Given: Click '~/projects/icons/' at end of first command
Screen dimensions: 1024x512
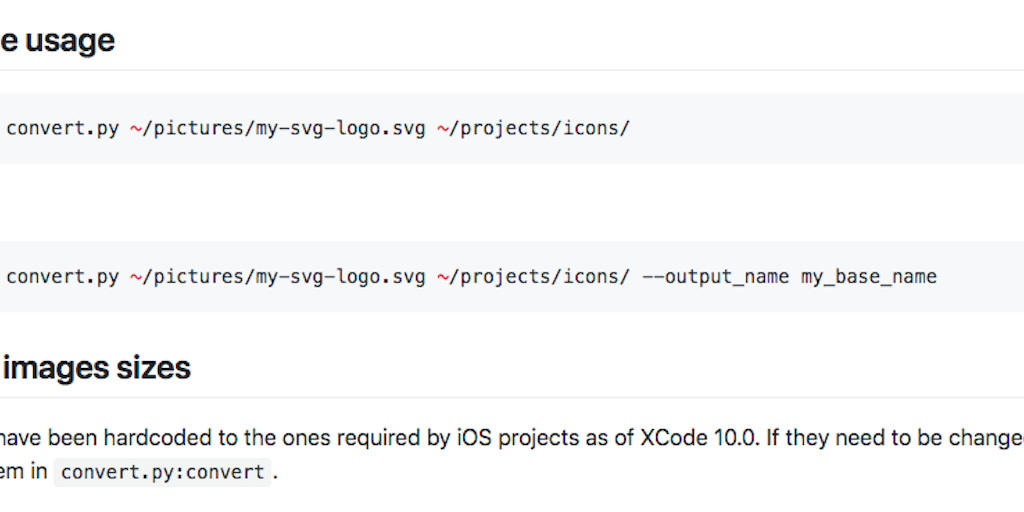Looking at the screenshot, I should click(x=534, y=129).
